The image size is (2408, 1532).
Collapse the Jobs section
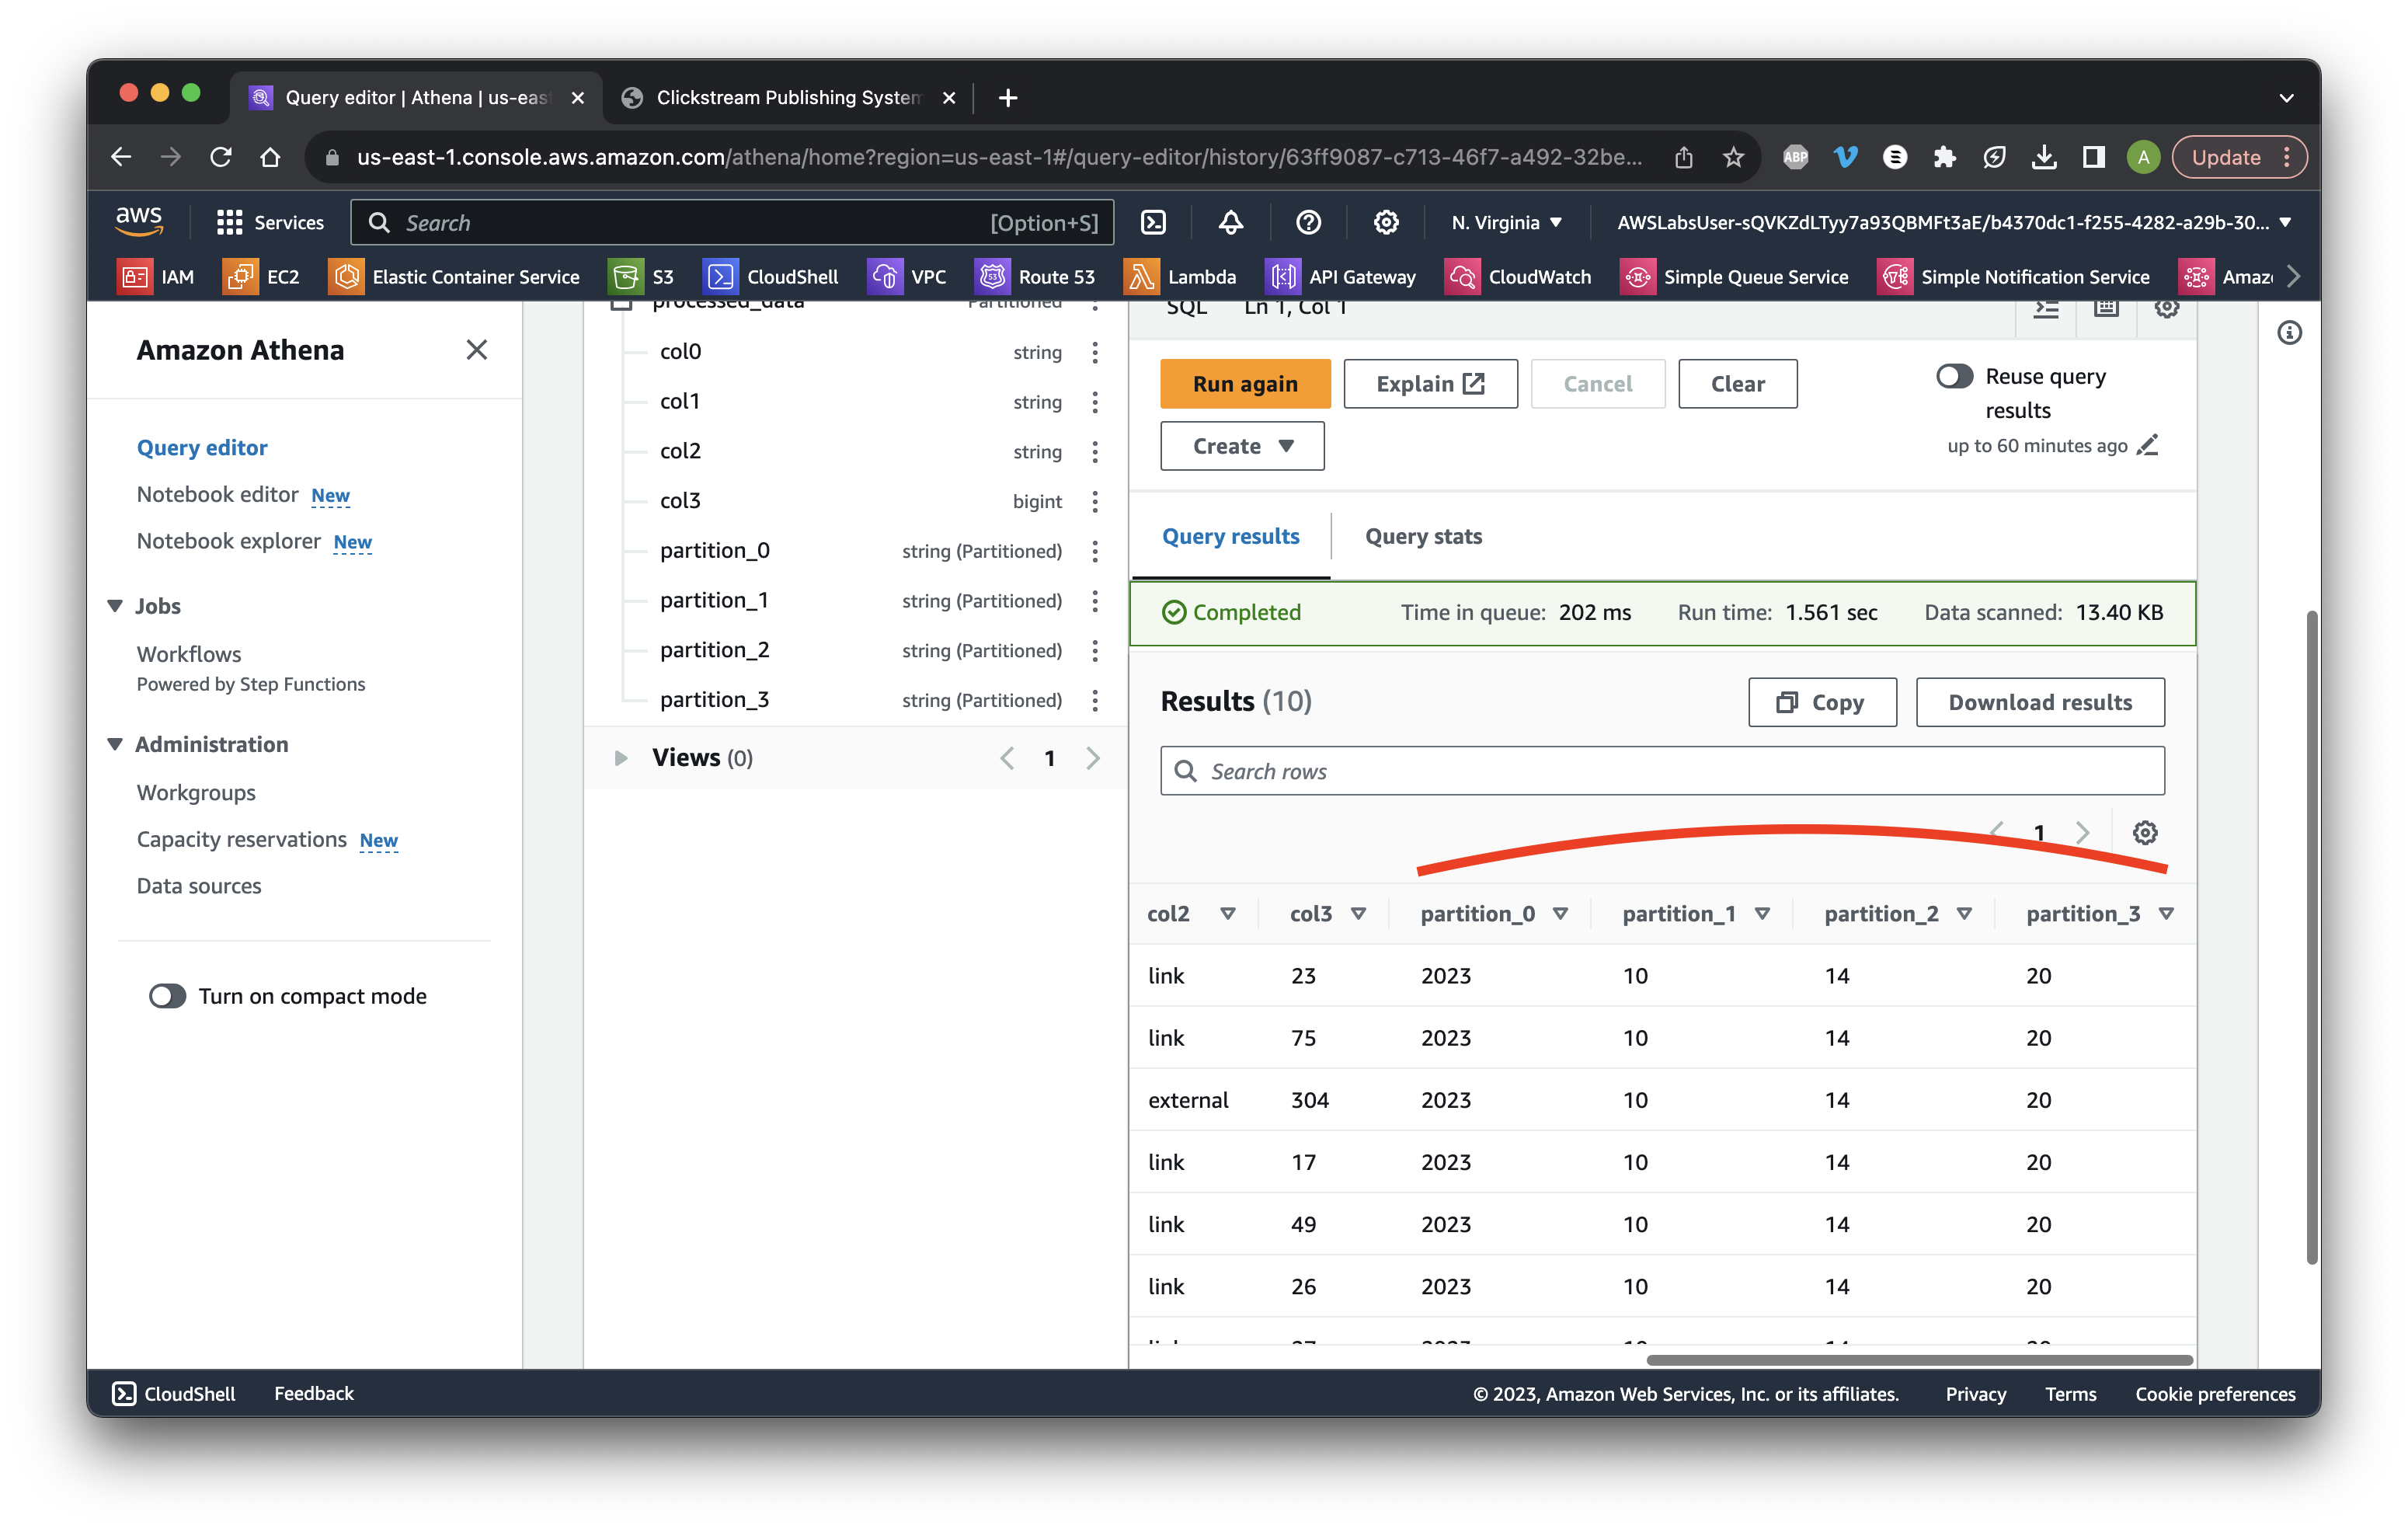(x=115, y=606)
